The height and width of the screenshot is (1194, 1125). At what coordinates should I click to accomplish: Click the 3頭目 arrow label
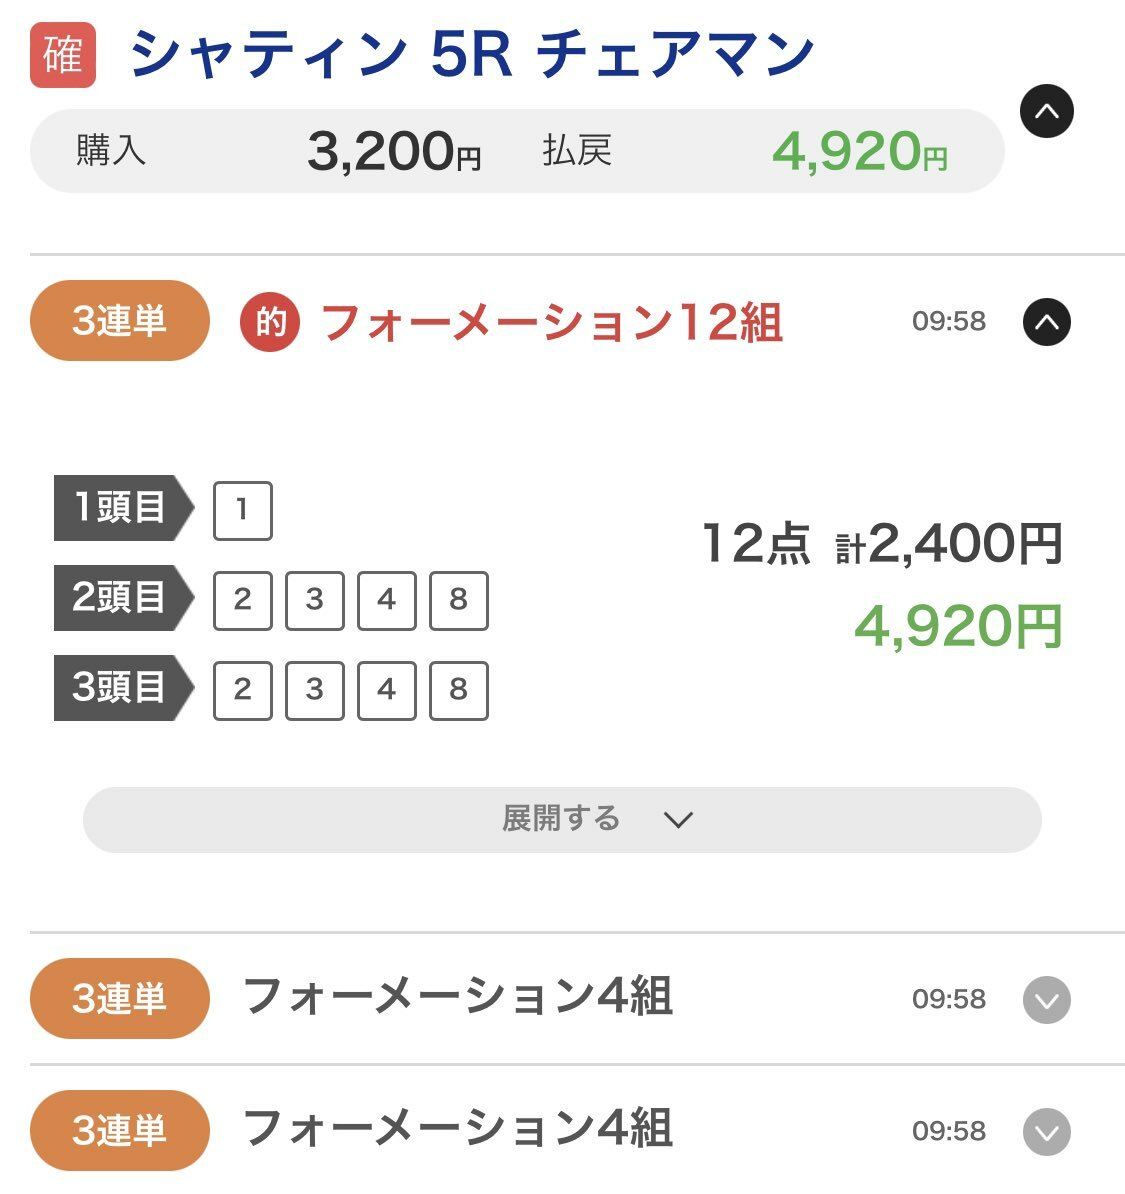tap(123, 688)
